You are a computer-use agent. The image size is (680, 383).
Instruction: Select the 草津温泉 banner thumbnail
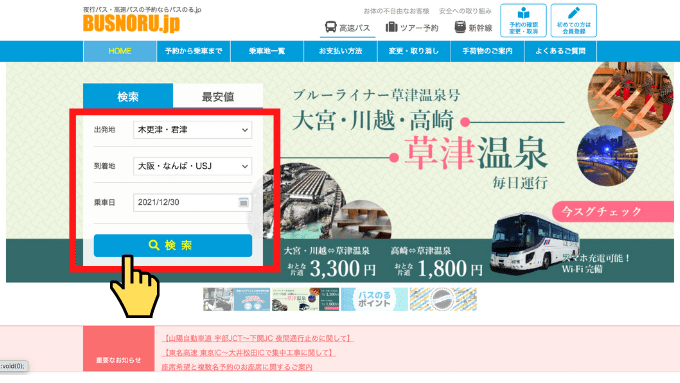click(305, 299)
